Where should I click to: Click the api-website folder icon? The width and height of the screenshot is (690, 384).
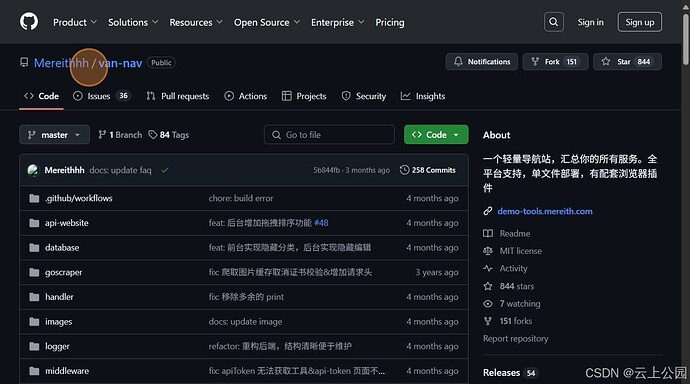pyautogui.click(x=34, y=223)
